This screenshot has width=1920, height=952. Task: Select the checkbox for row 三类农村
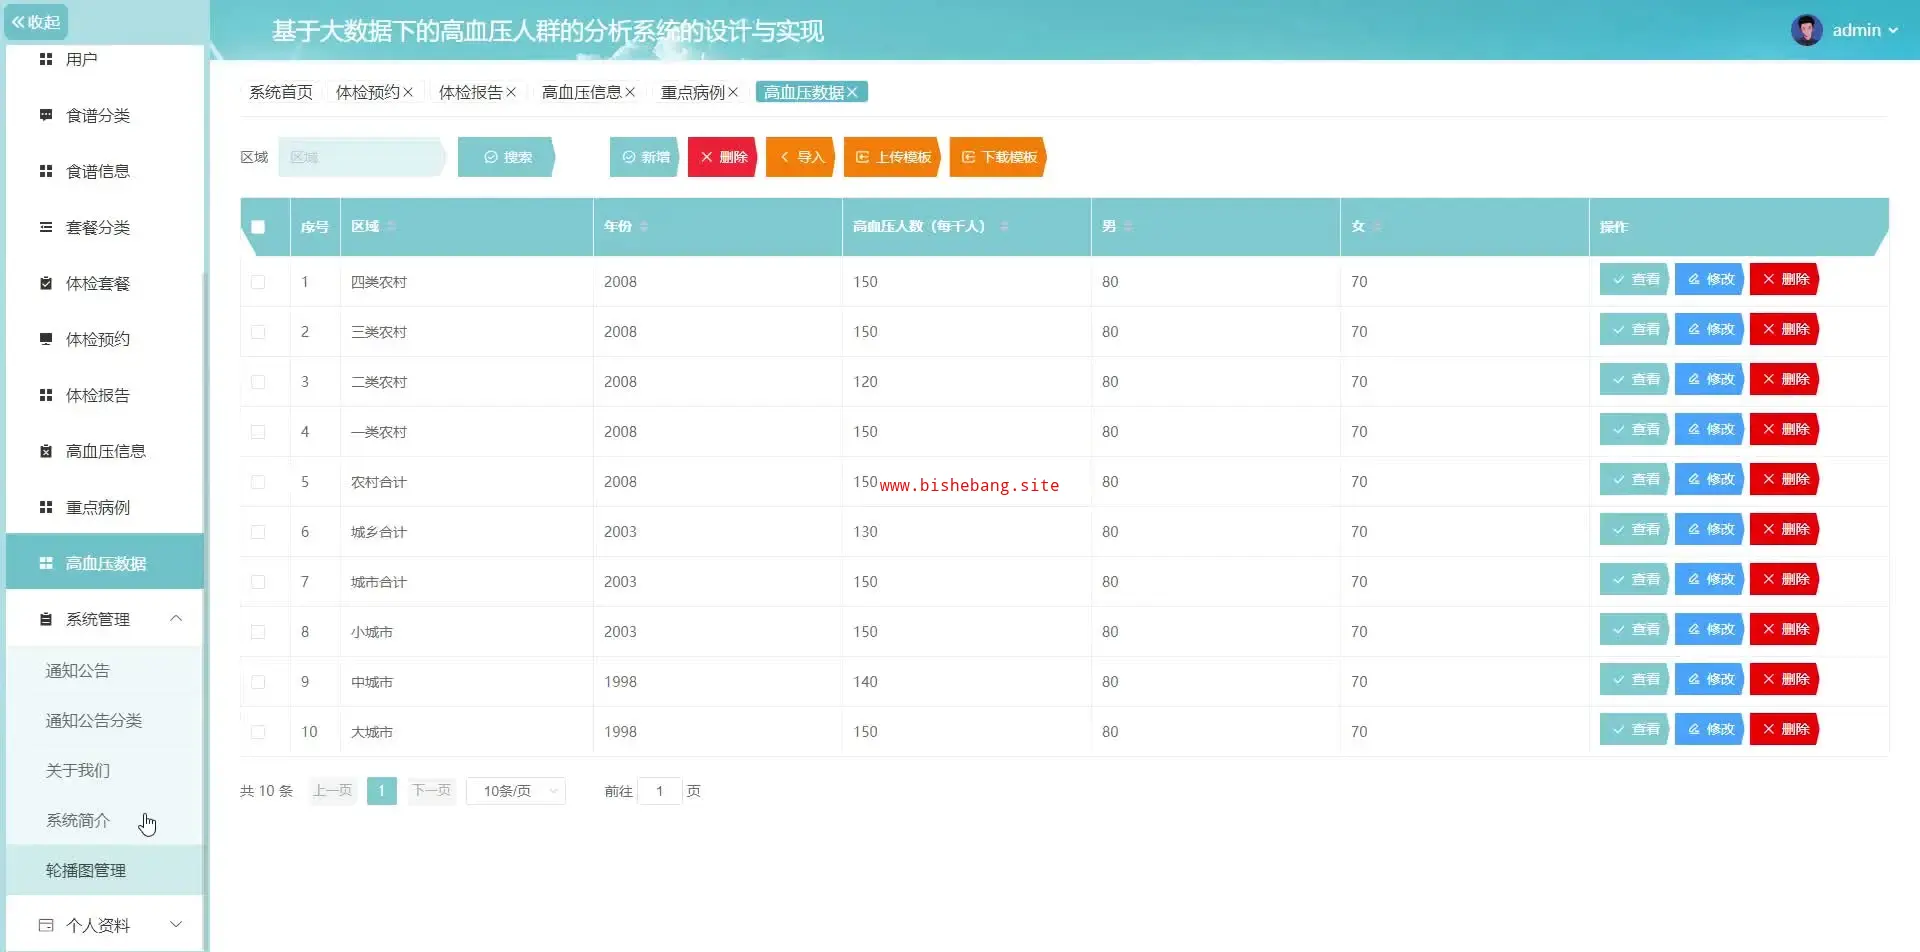pyautogui.click(x=258, y=332)
